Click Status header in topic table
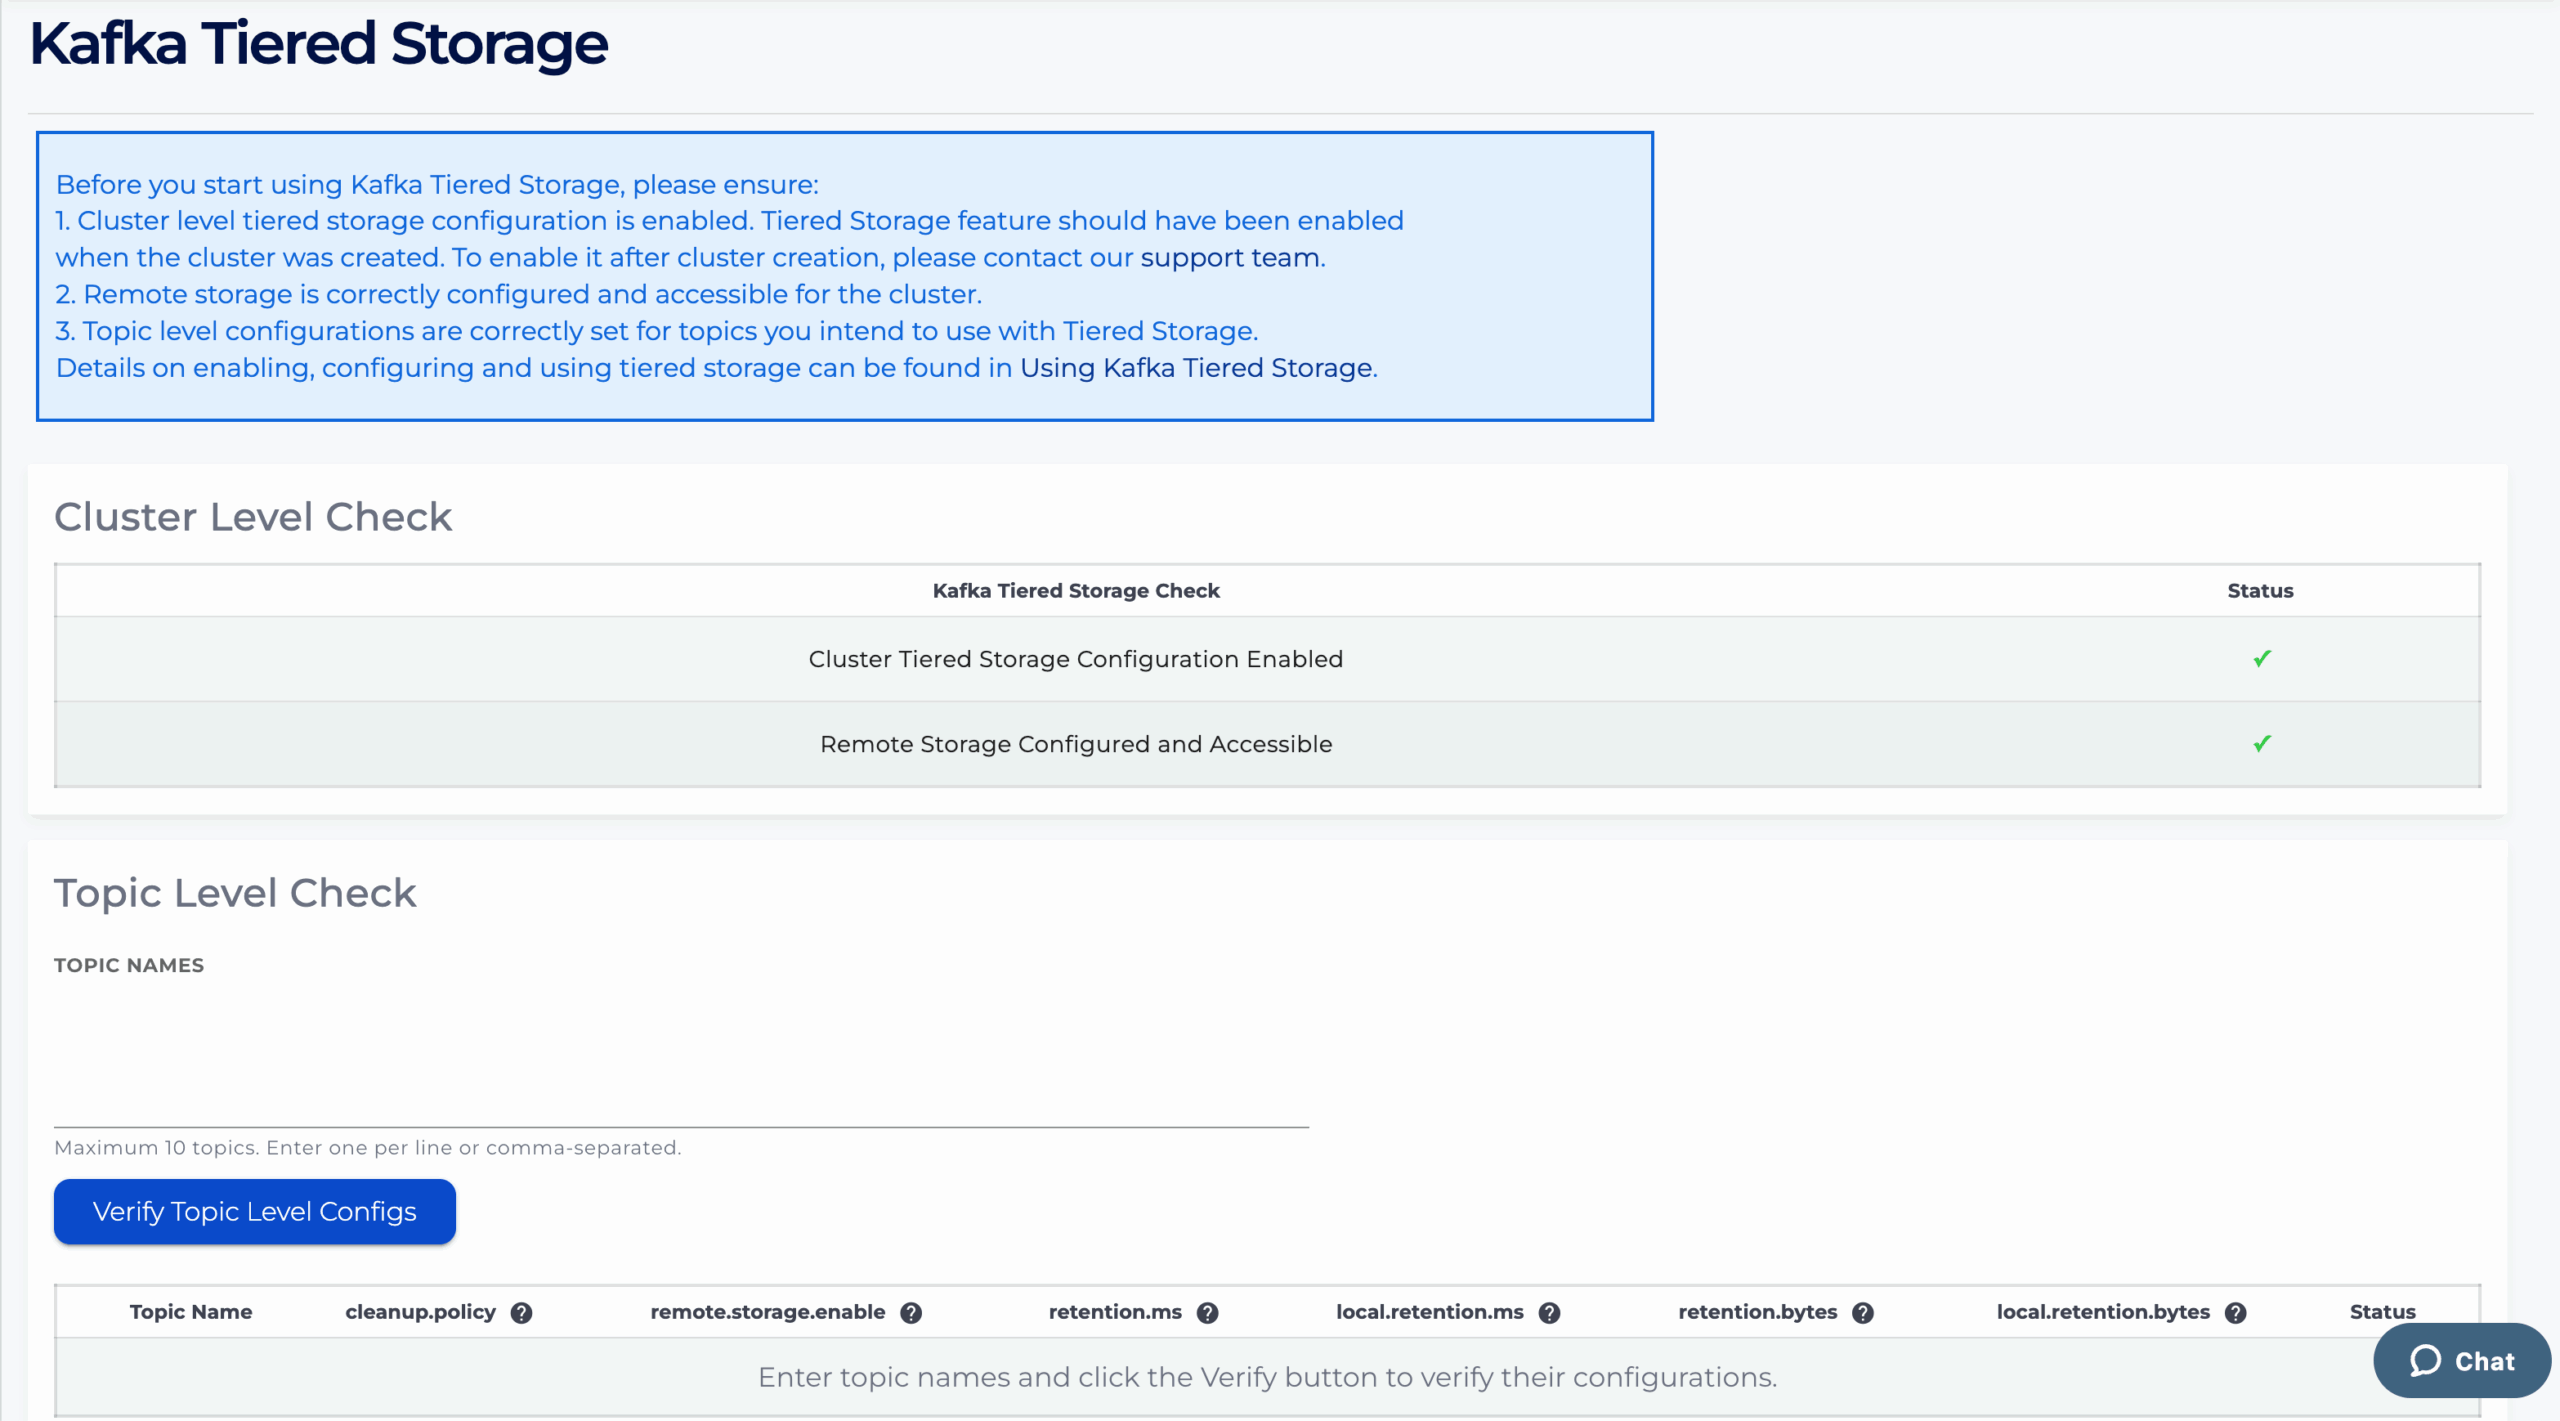This screenshot has height=1421, width=2560. 2381,1312
